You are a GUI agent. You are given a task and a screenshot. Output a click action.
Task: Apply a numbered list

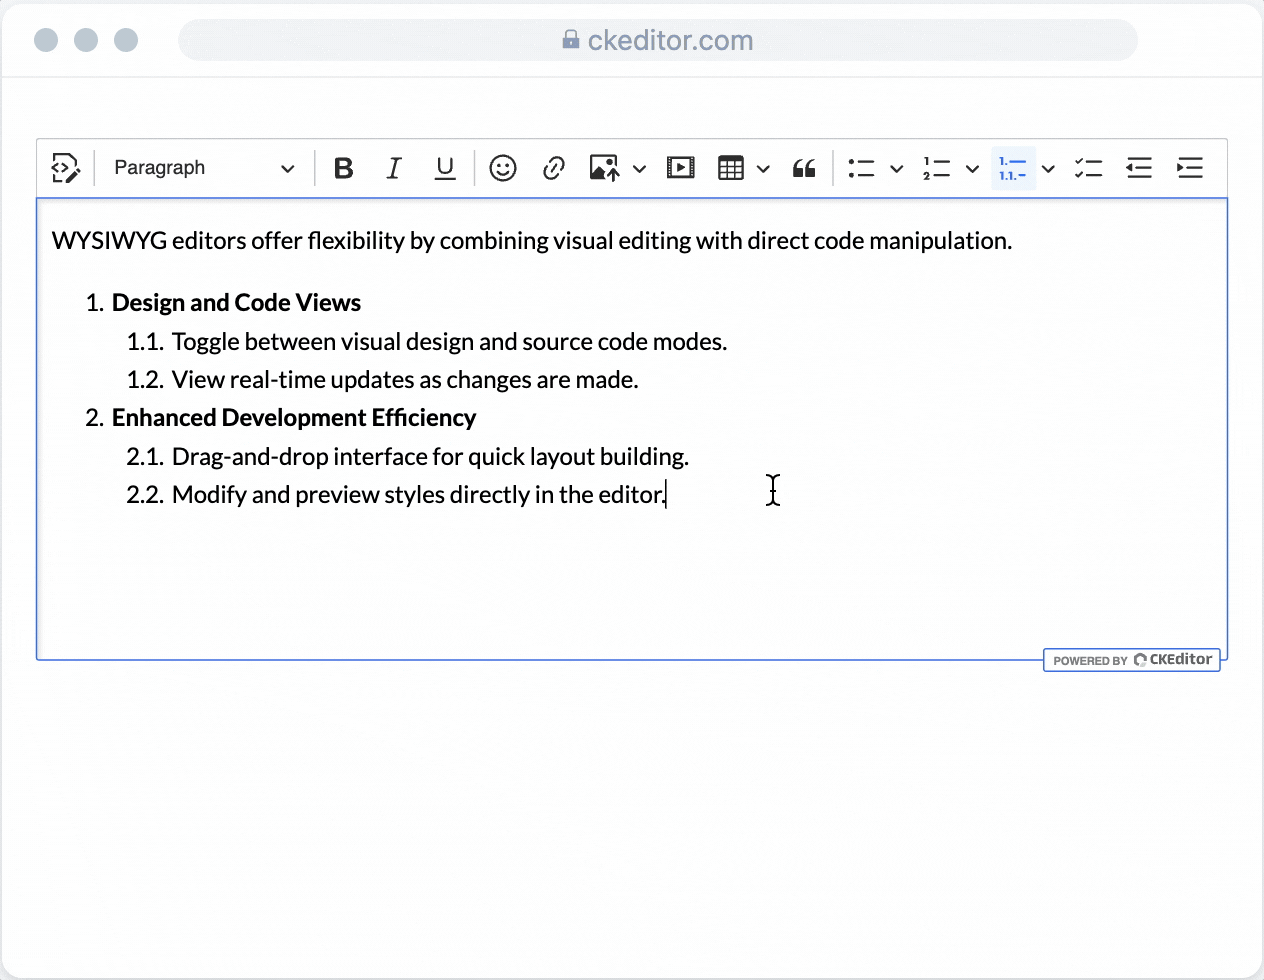coord(937,168)
